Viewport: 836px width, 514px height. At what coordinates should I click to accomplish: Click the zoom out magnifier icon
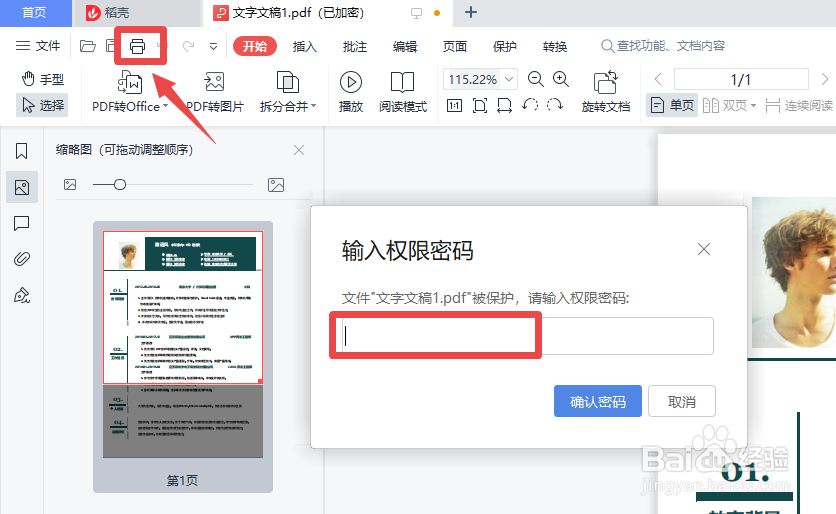[x=535, y=79]
